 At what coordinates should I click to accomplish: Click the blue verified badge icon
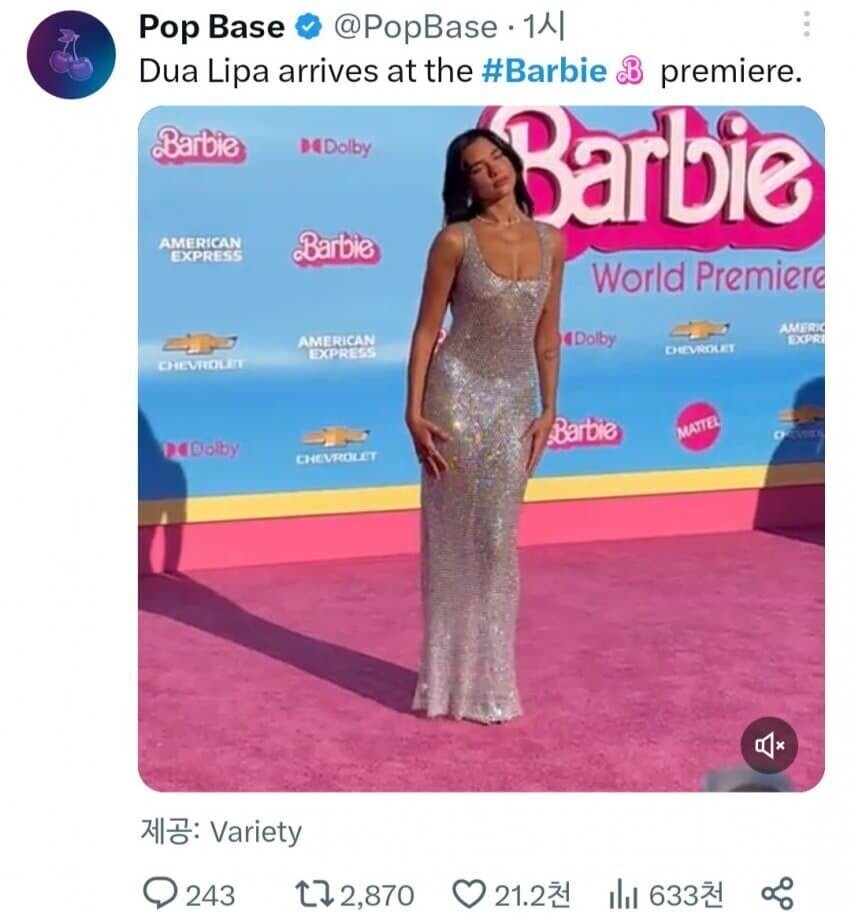[309, 27]
